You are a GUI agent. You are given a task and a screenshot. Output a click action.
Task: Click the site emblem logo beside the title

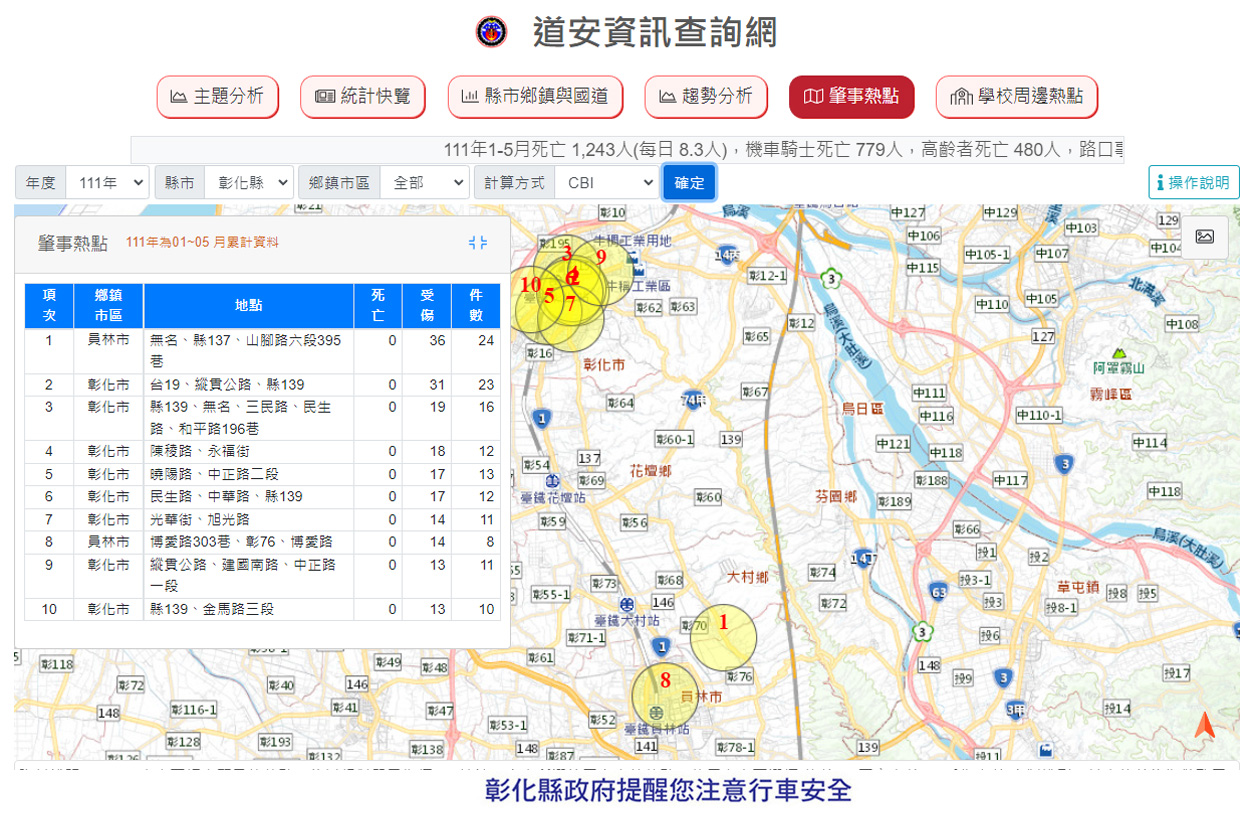tap(491, 32)
